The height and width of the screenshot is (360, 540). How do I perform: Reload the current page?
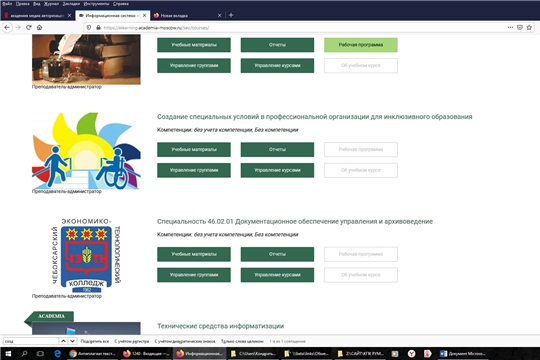coord(29,28)
